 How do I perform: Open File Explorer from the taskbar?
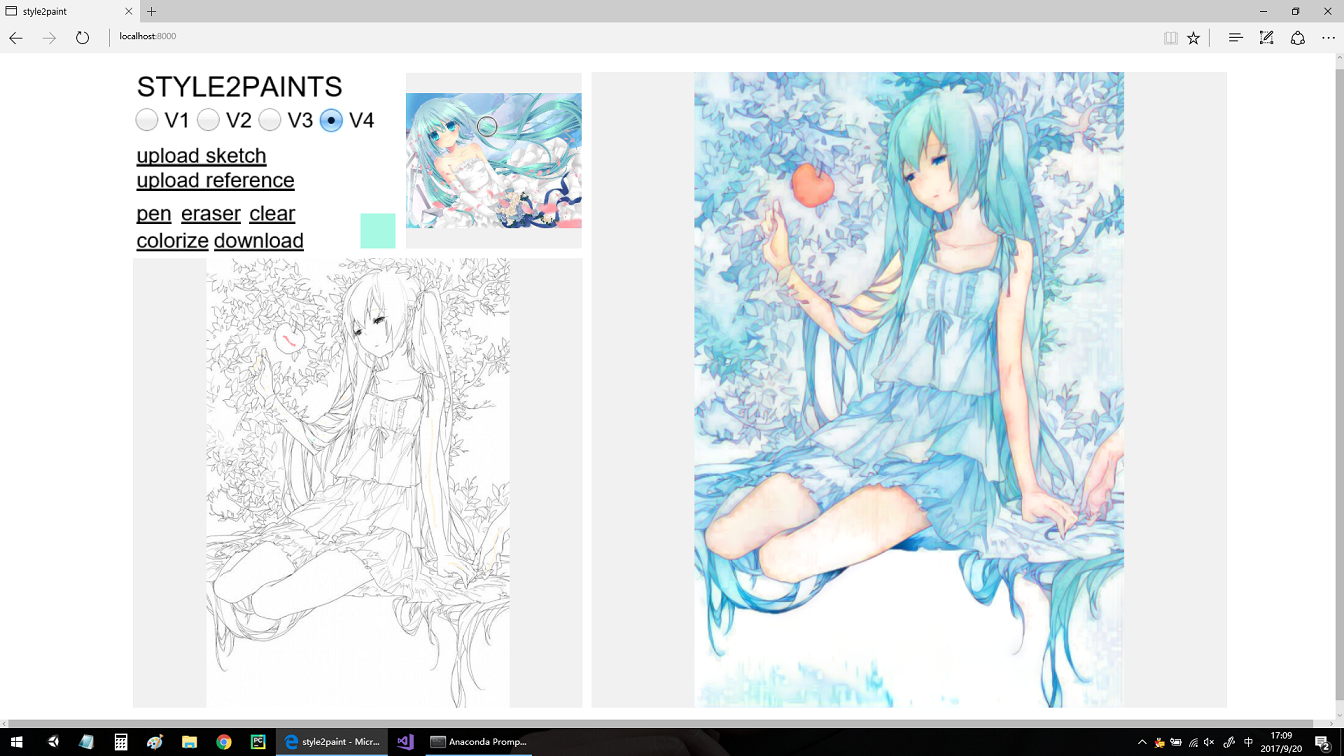pos(189,742)
